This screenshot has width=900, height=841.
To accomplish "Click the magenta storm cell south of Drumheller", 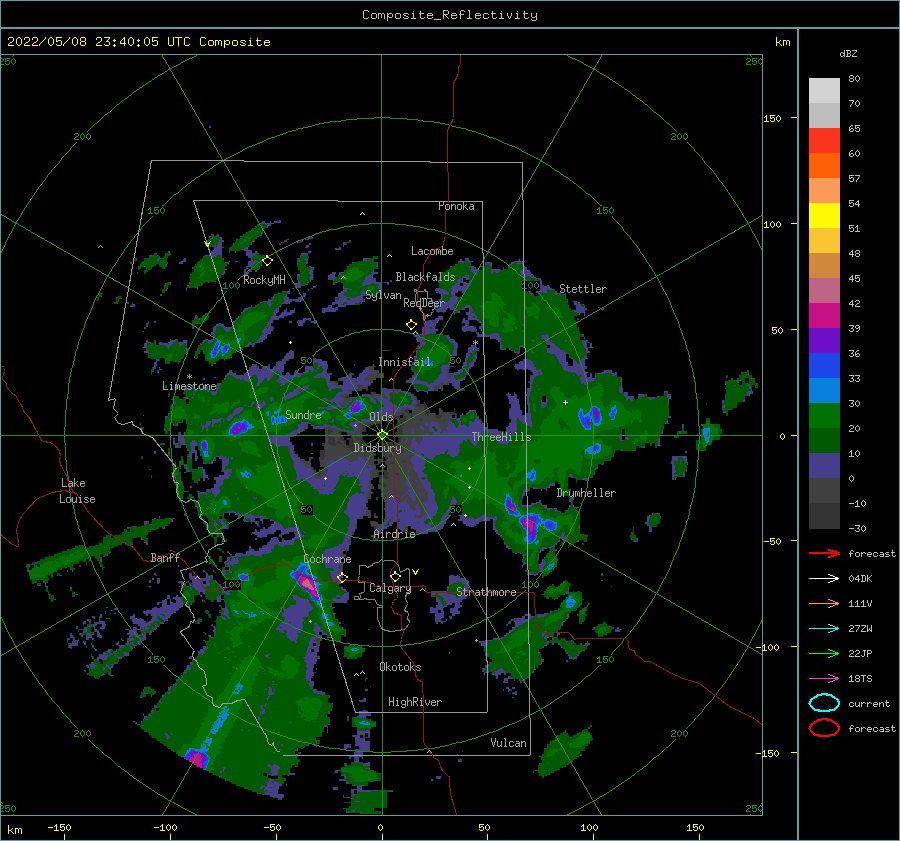I will point(530,525).
